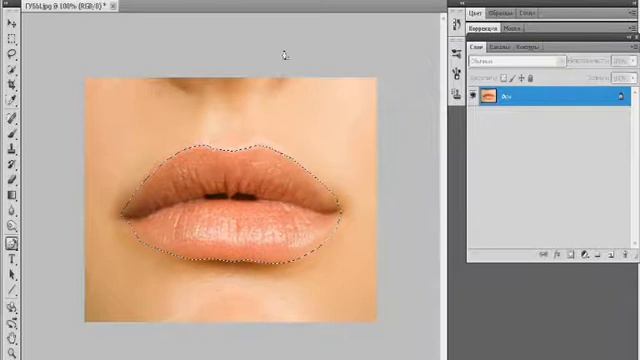Click the delete layer trash icon
Screen dimensions: 640x360
(x=624, y=255)
